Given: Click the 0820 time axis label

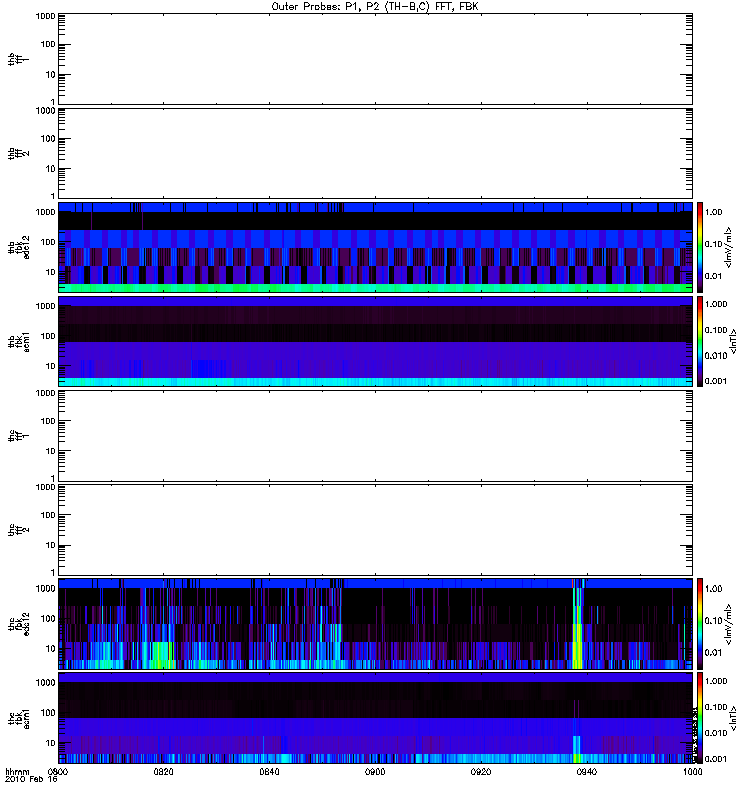Looking at the screenshot, I should (164, 771).
